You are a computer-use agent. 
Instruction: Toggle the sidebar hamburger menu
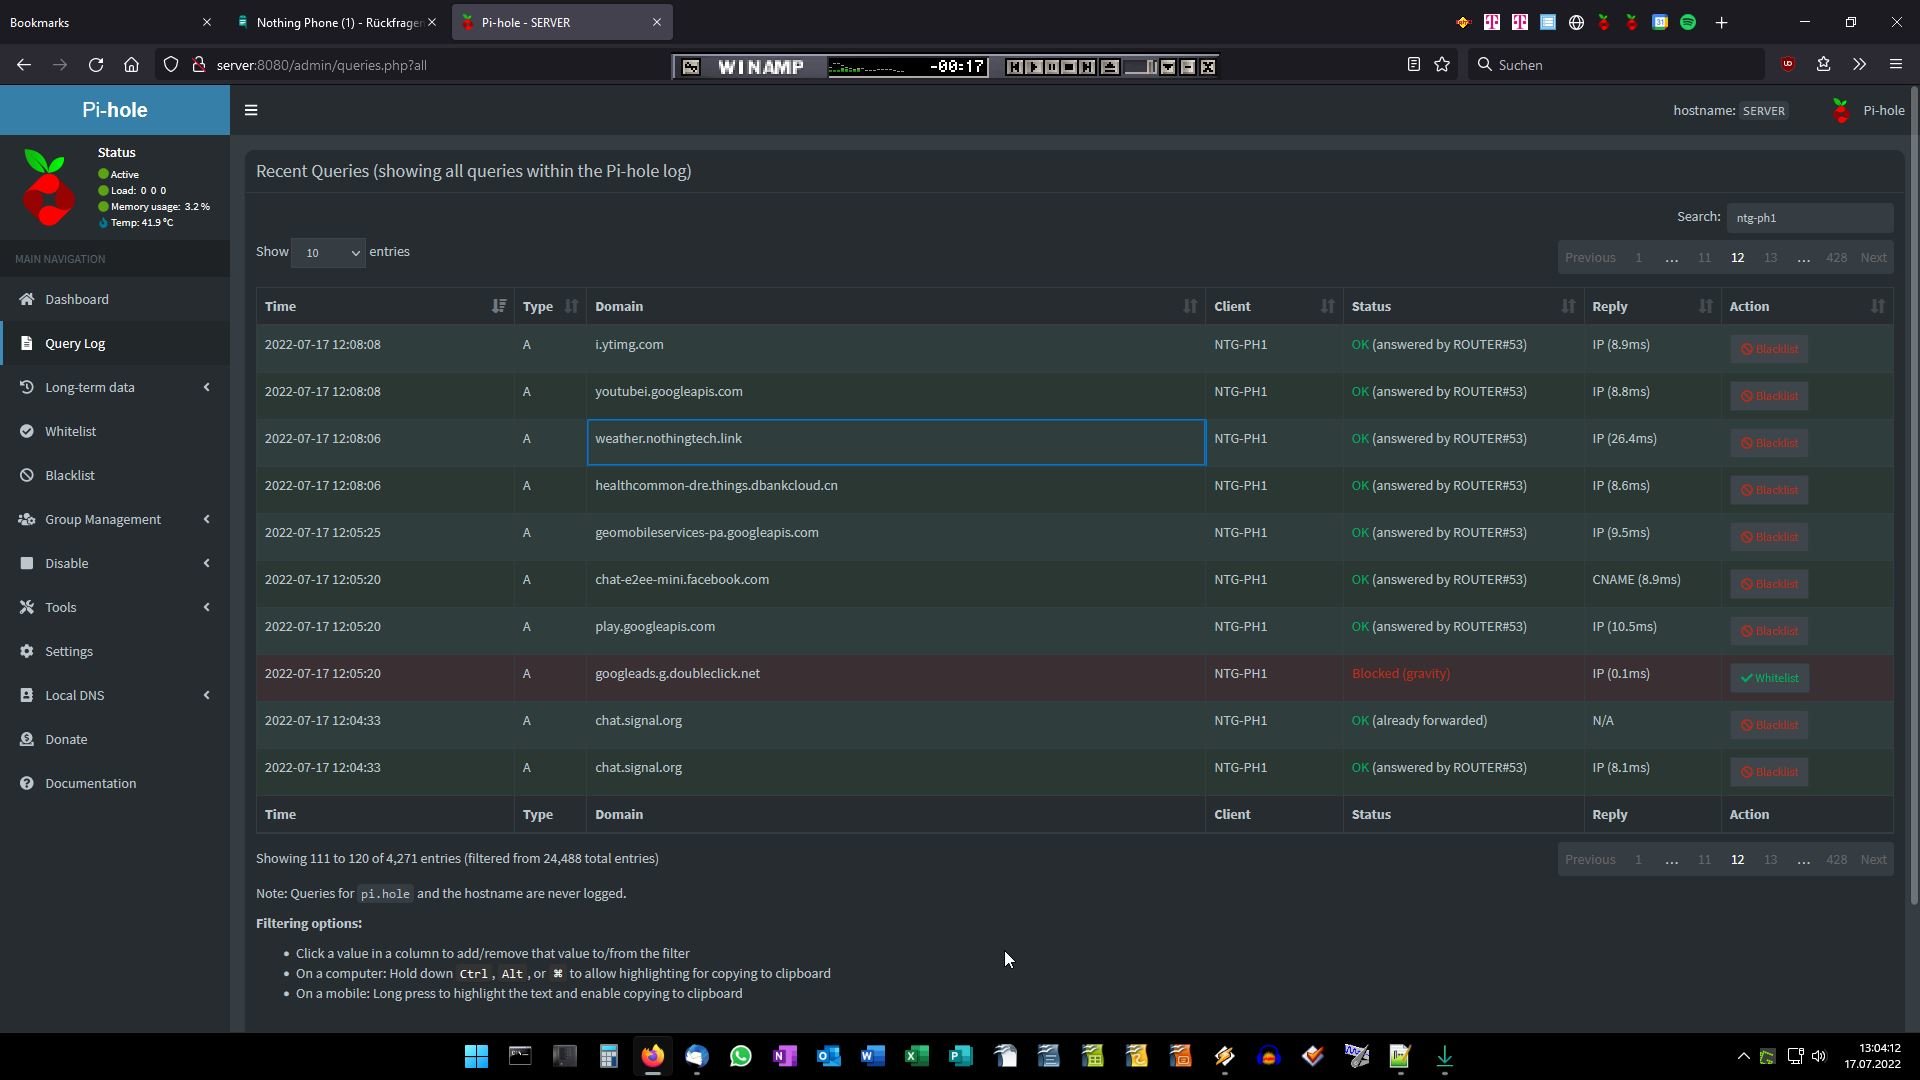coord(251,110)
